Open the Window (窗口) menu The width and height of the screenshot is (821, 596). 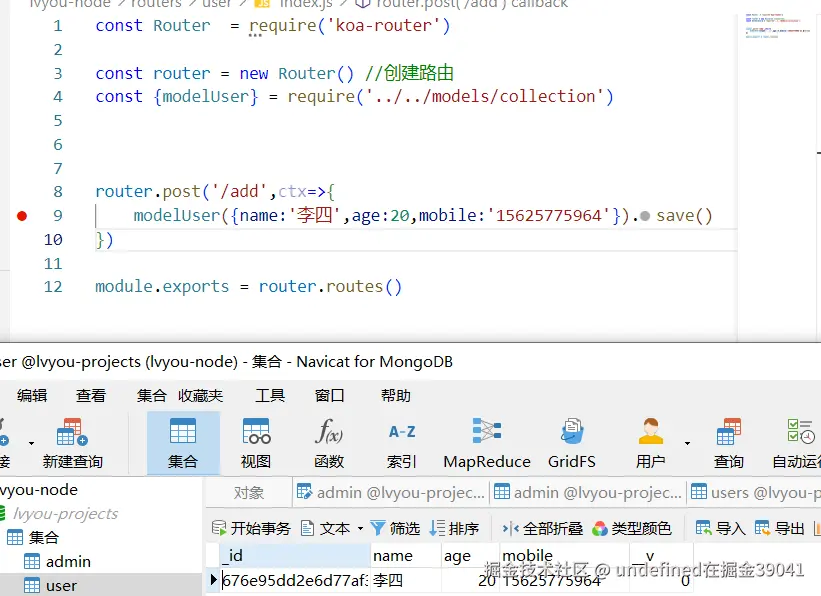coord(329,395)
